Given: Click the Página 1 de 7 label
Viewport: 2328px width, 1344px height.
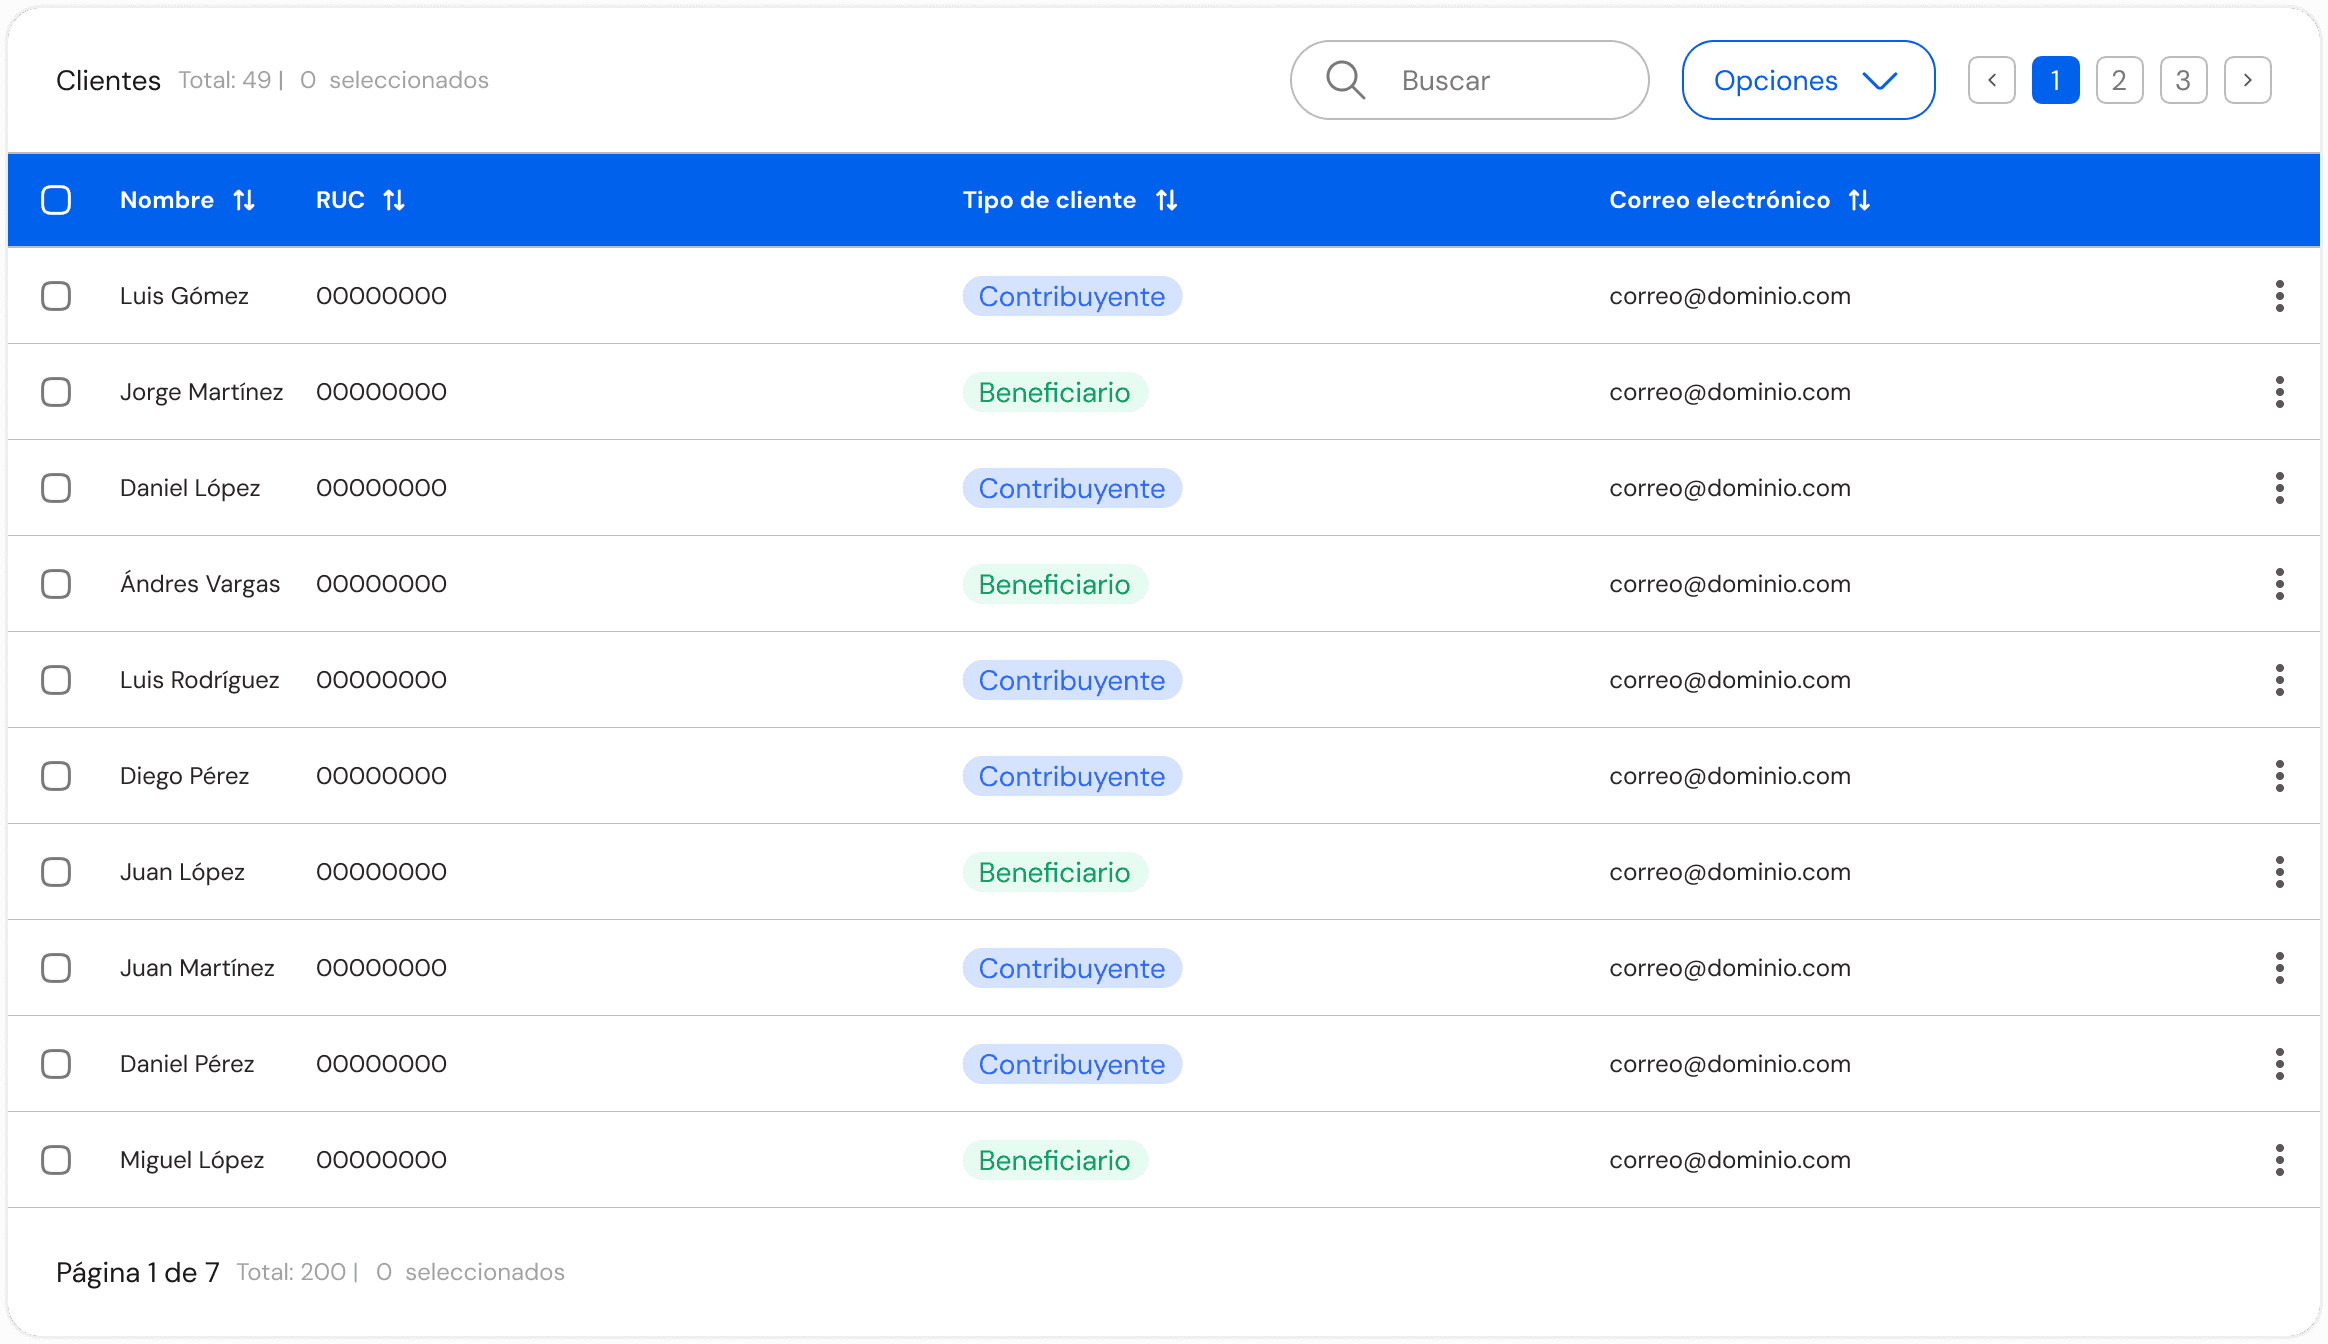Looking at the screenshot, I should coord(138,1272).
